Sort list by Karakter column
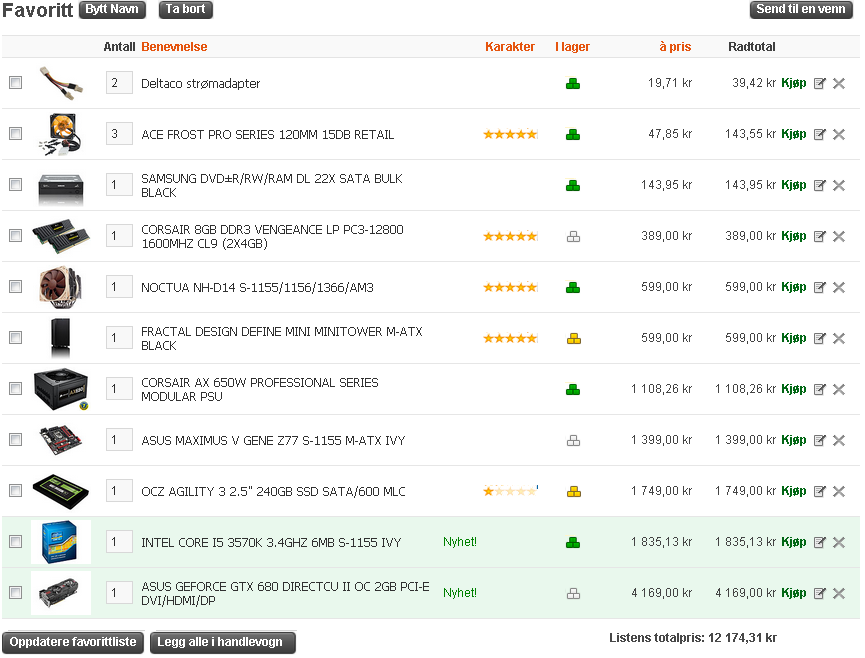 tap(510, 47)
